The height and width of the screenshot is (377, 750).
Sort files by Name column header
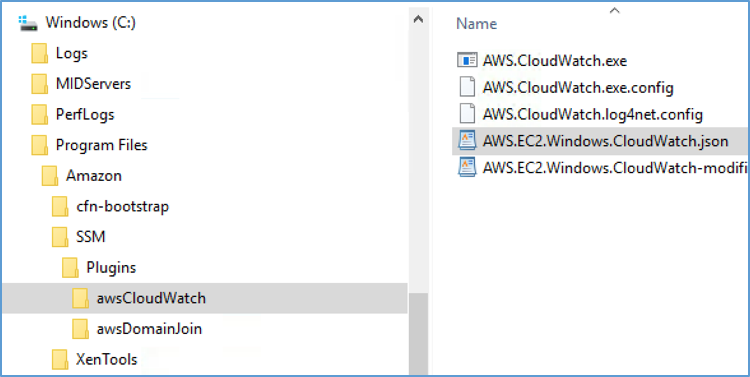476,23
